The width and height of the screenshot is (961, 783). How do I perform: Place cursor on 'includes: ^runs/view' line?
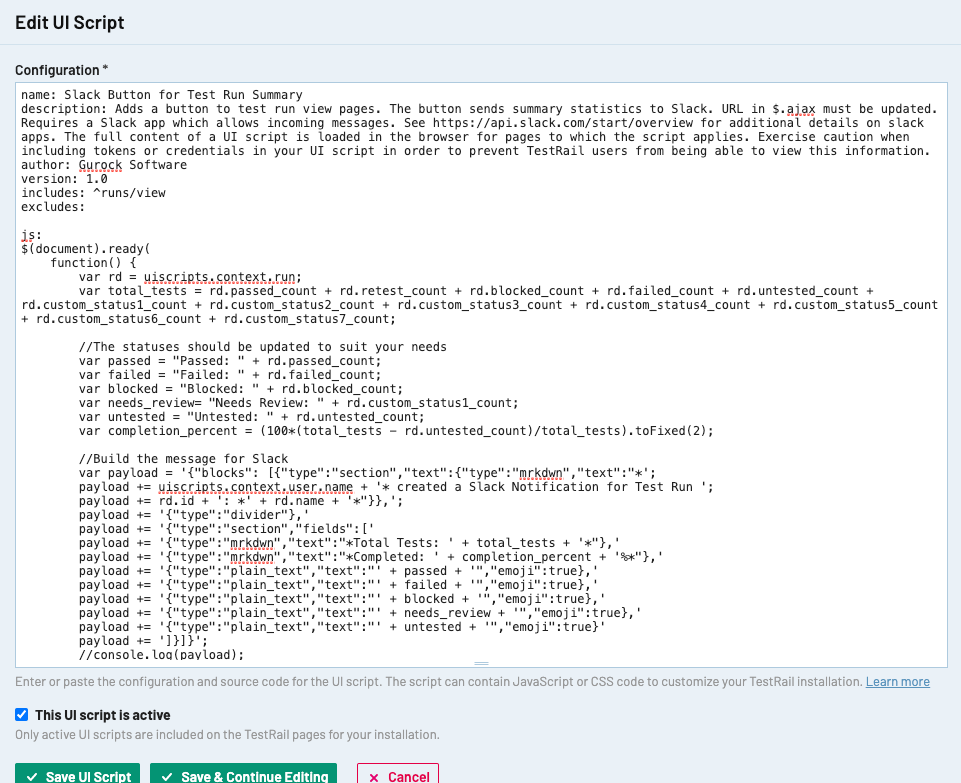pyautogui.click(x=93, y=193)
